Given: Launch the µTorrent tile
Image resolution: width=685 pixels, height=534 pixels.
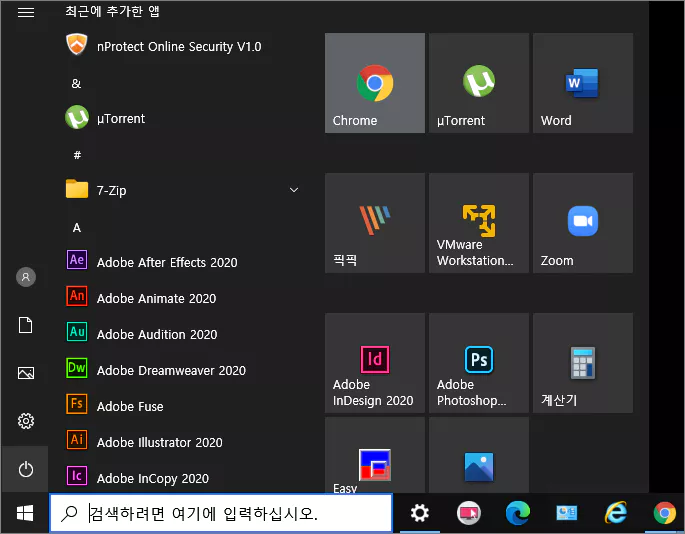Looking at the screenshot, I should pyautogui.click(x=479, y=83).
